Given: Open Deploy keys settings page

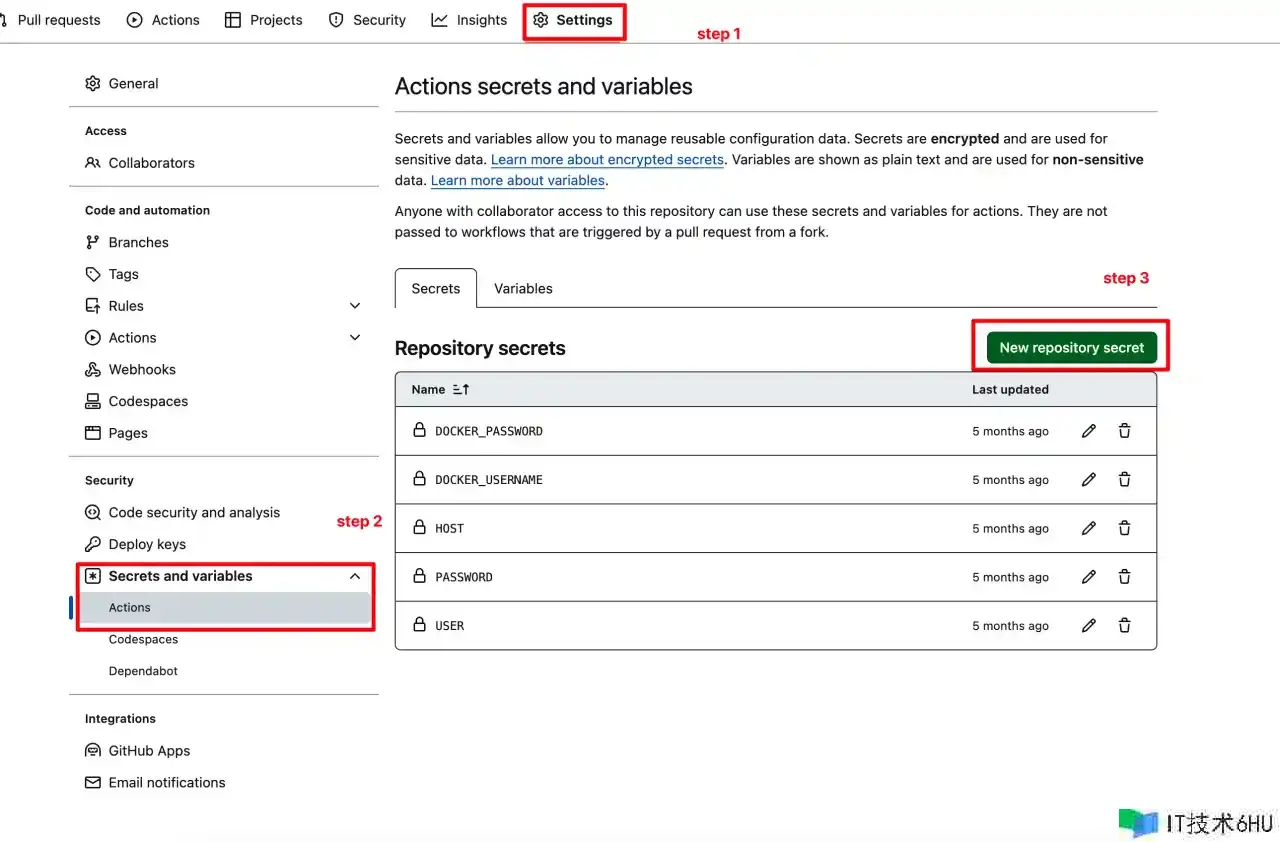Looking at the screenshot, I should click(147, 544).
